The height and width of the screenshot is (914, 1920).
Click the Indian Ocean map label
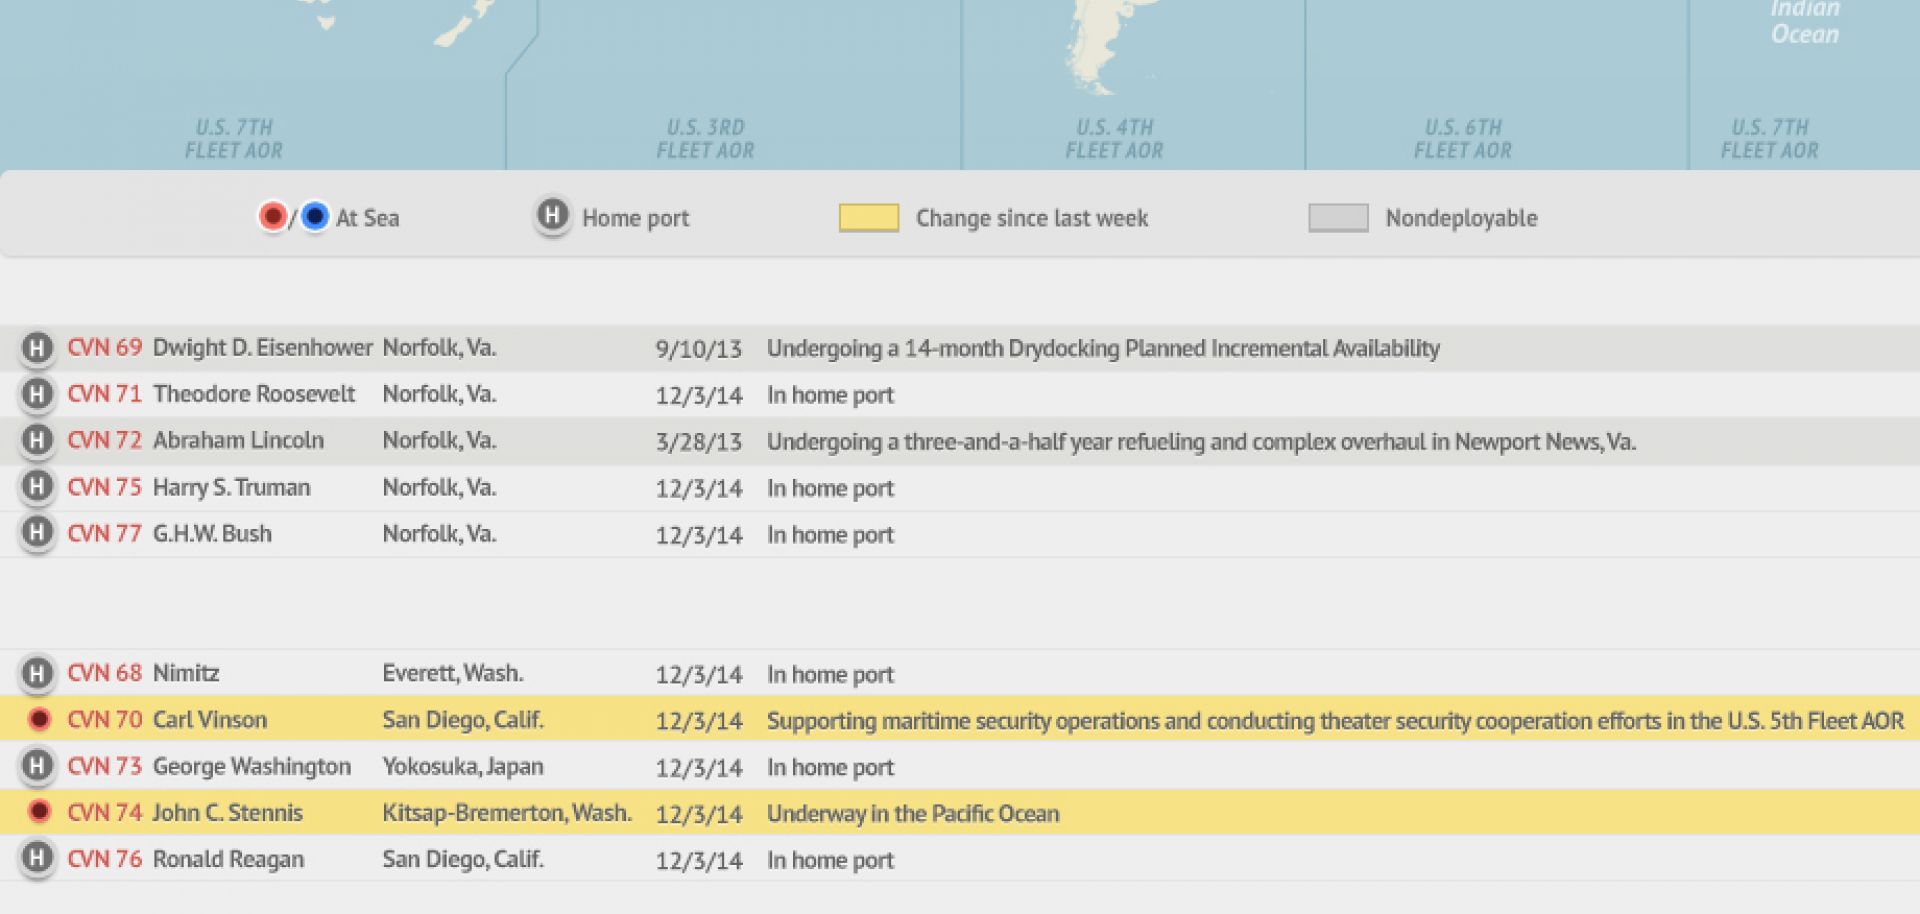1805,22
